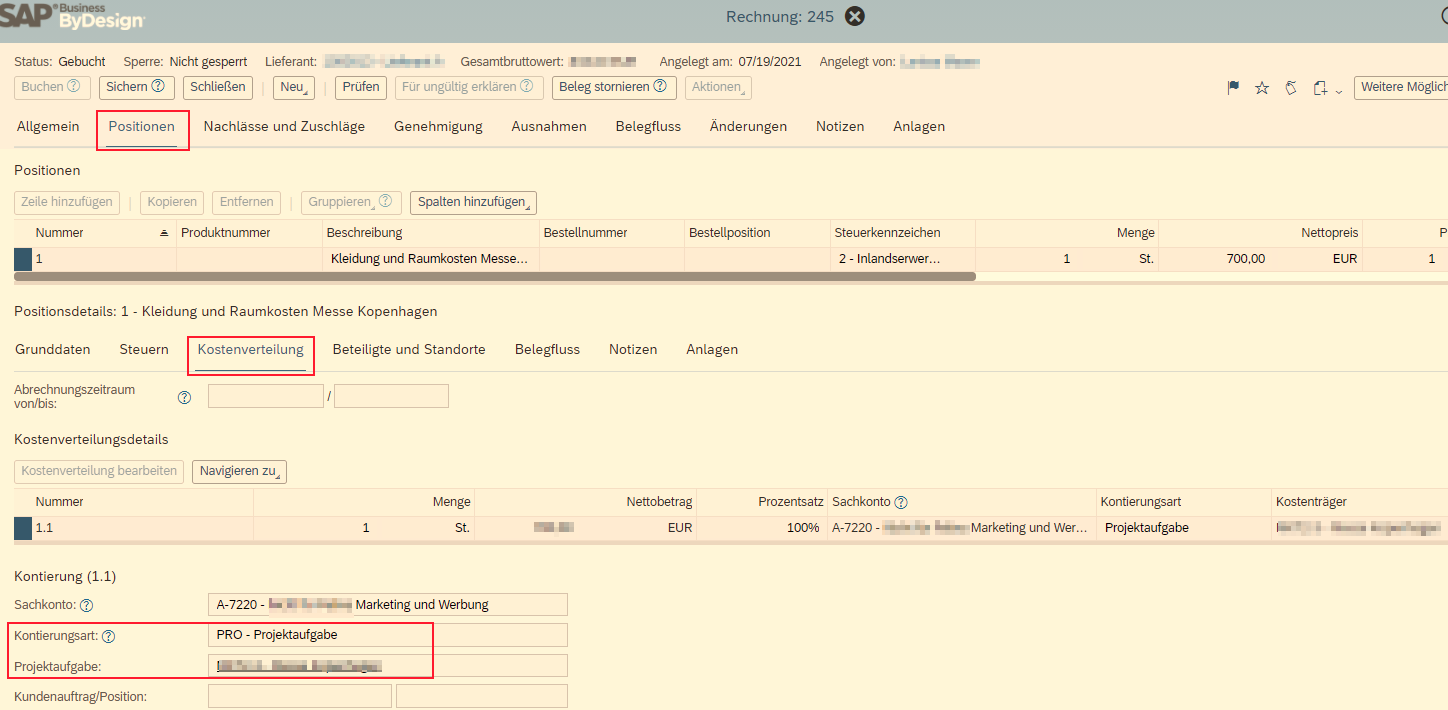Open the Navigieren zu dropdown
The width and height of the screenshot is (1448, 710).
239,471
